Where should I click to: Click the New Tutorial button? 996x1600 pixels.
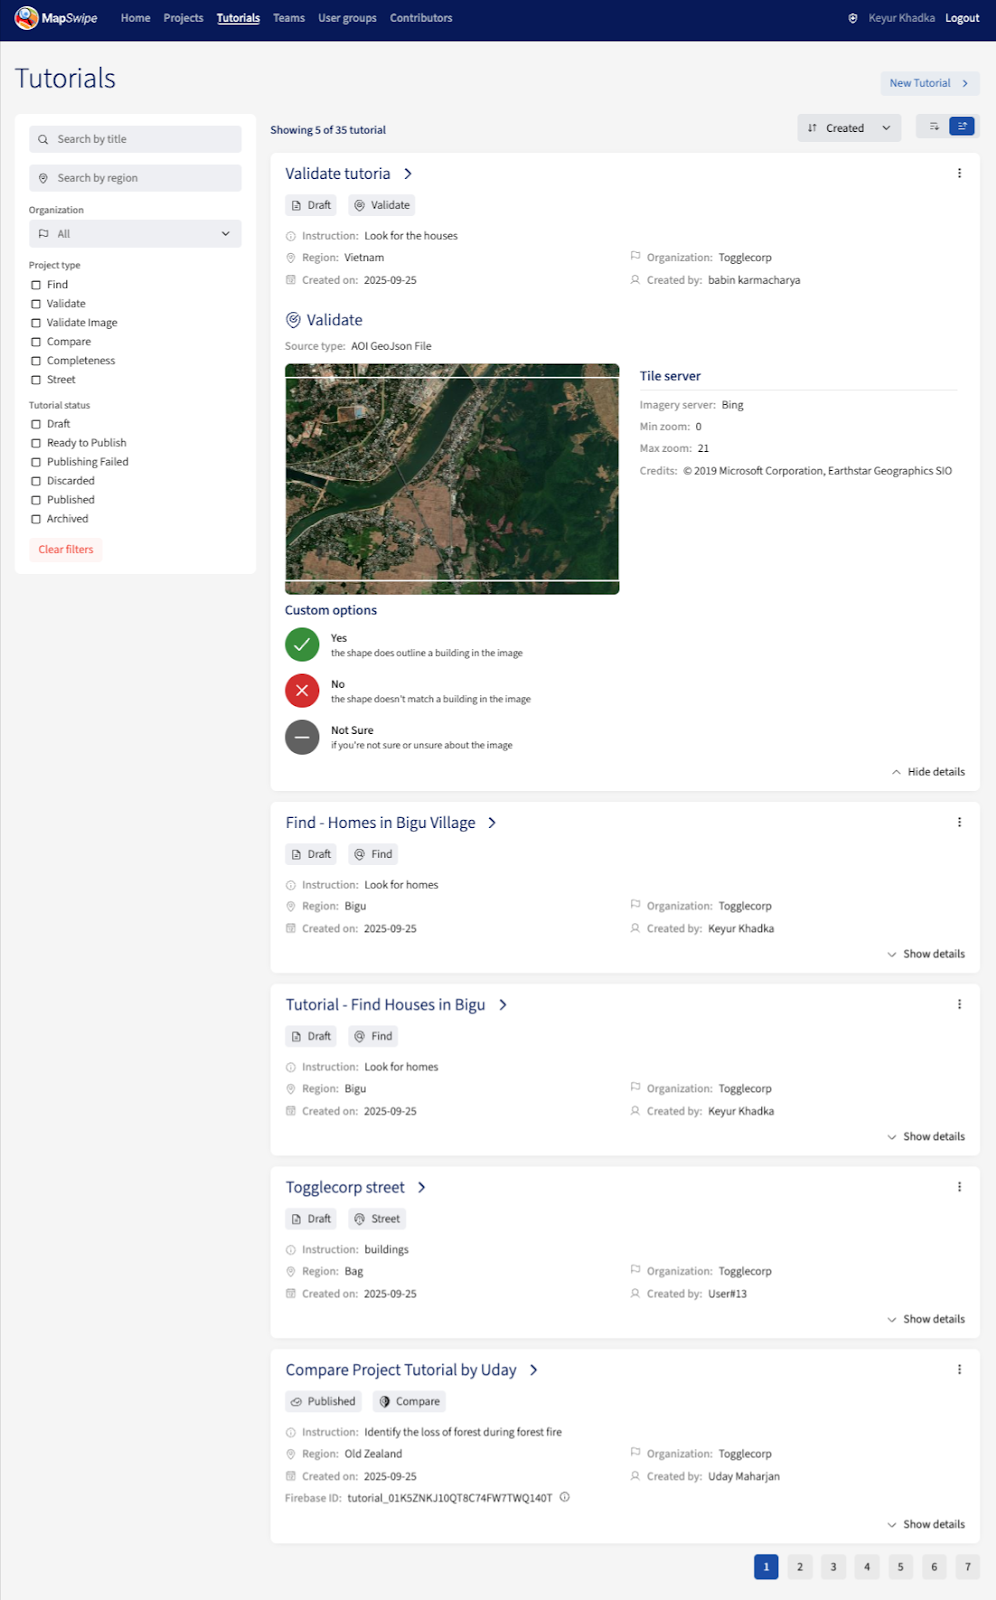pyautogui.click(x=929, y=83)
